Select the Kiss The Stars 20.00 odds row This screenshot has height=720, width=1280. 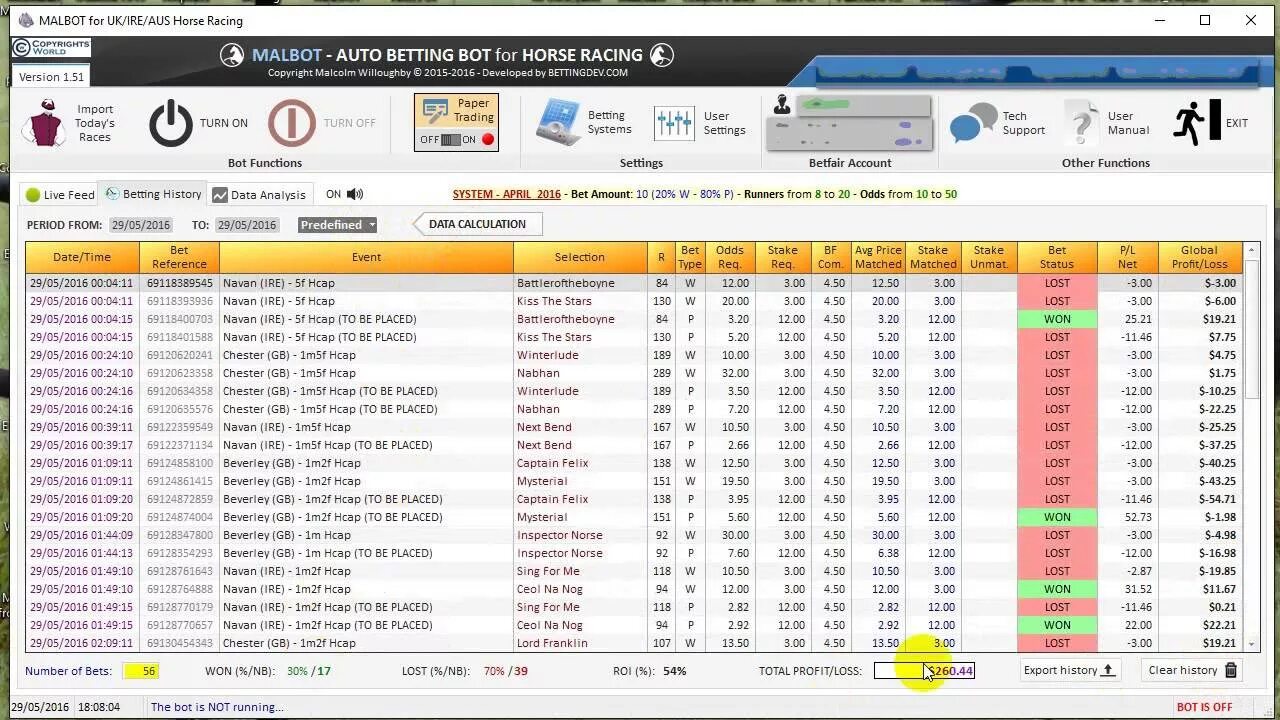(x=634, y=301)
